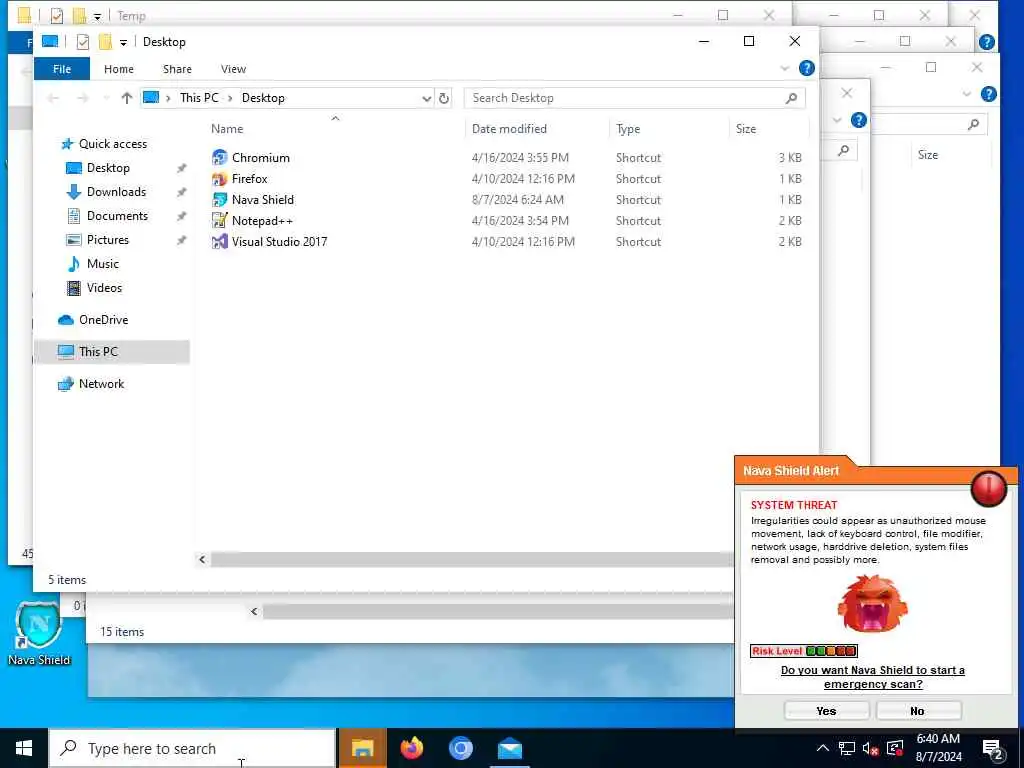Screen dimensions: 1024x768
Task: Open Music folder in navigation pane
Action: [x=103, y=264]
